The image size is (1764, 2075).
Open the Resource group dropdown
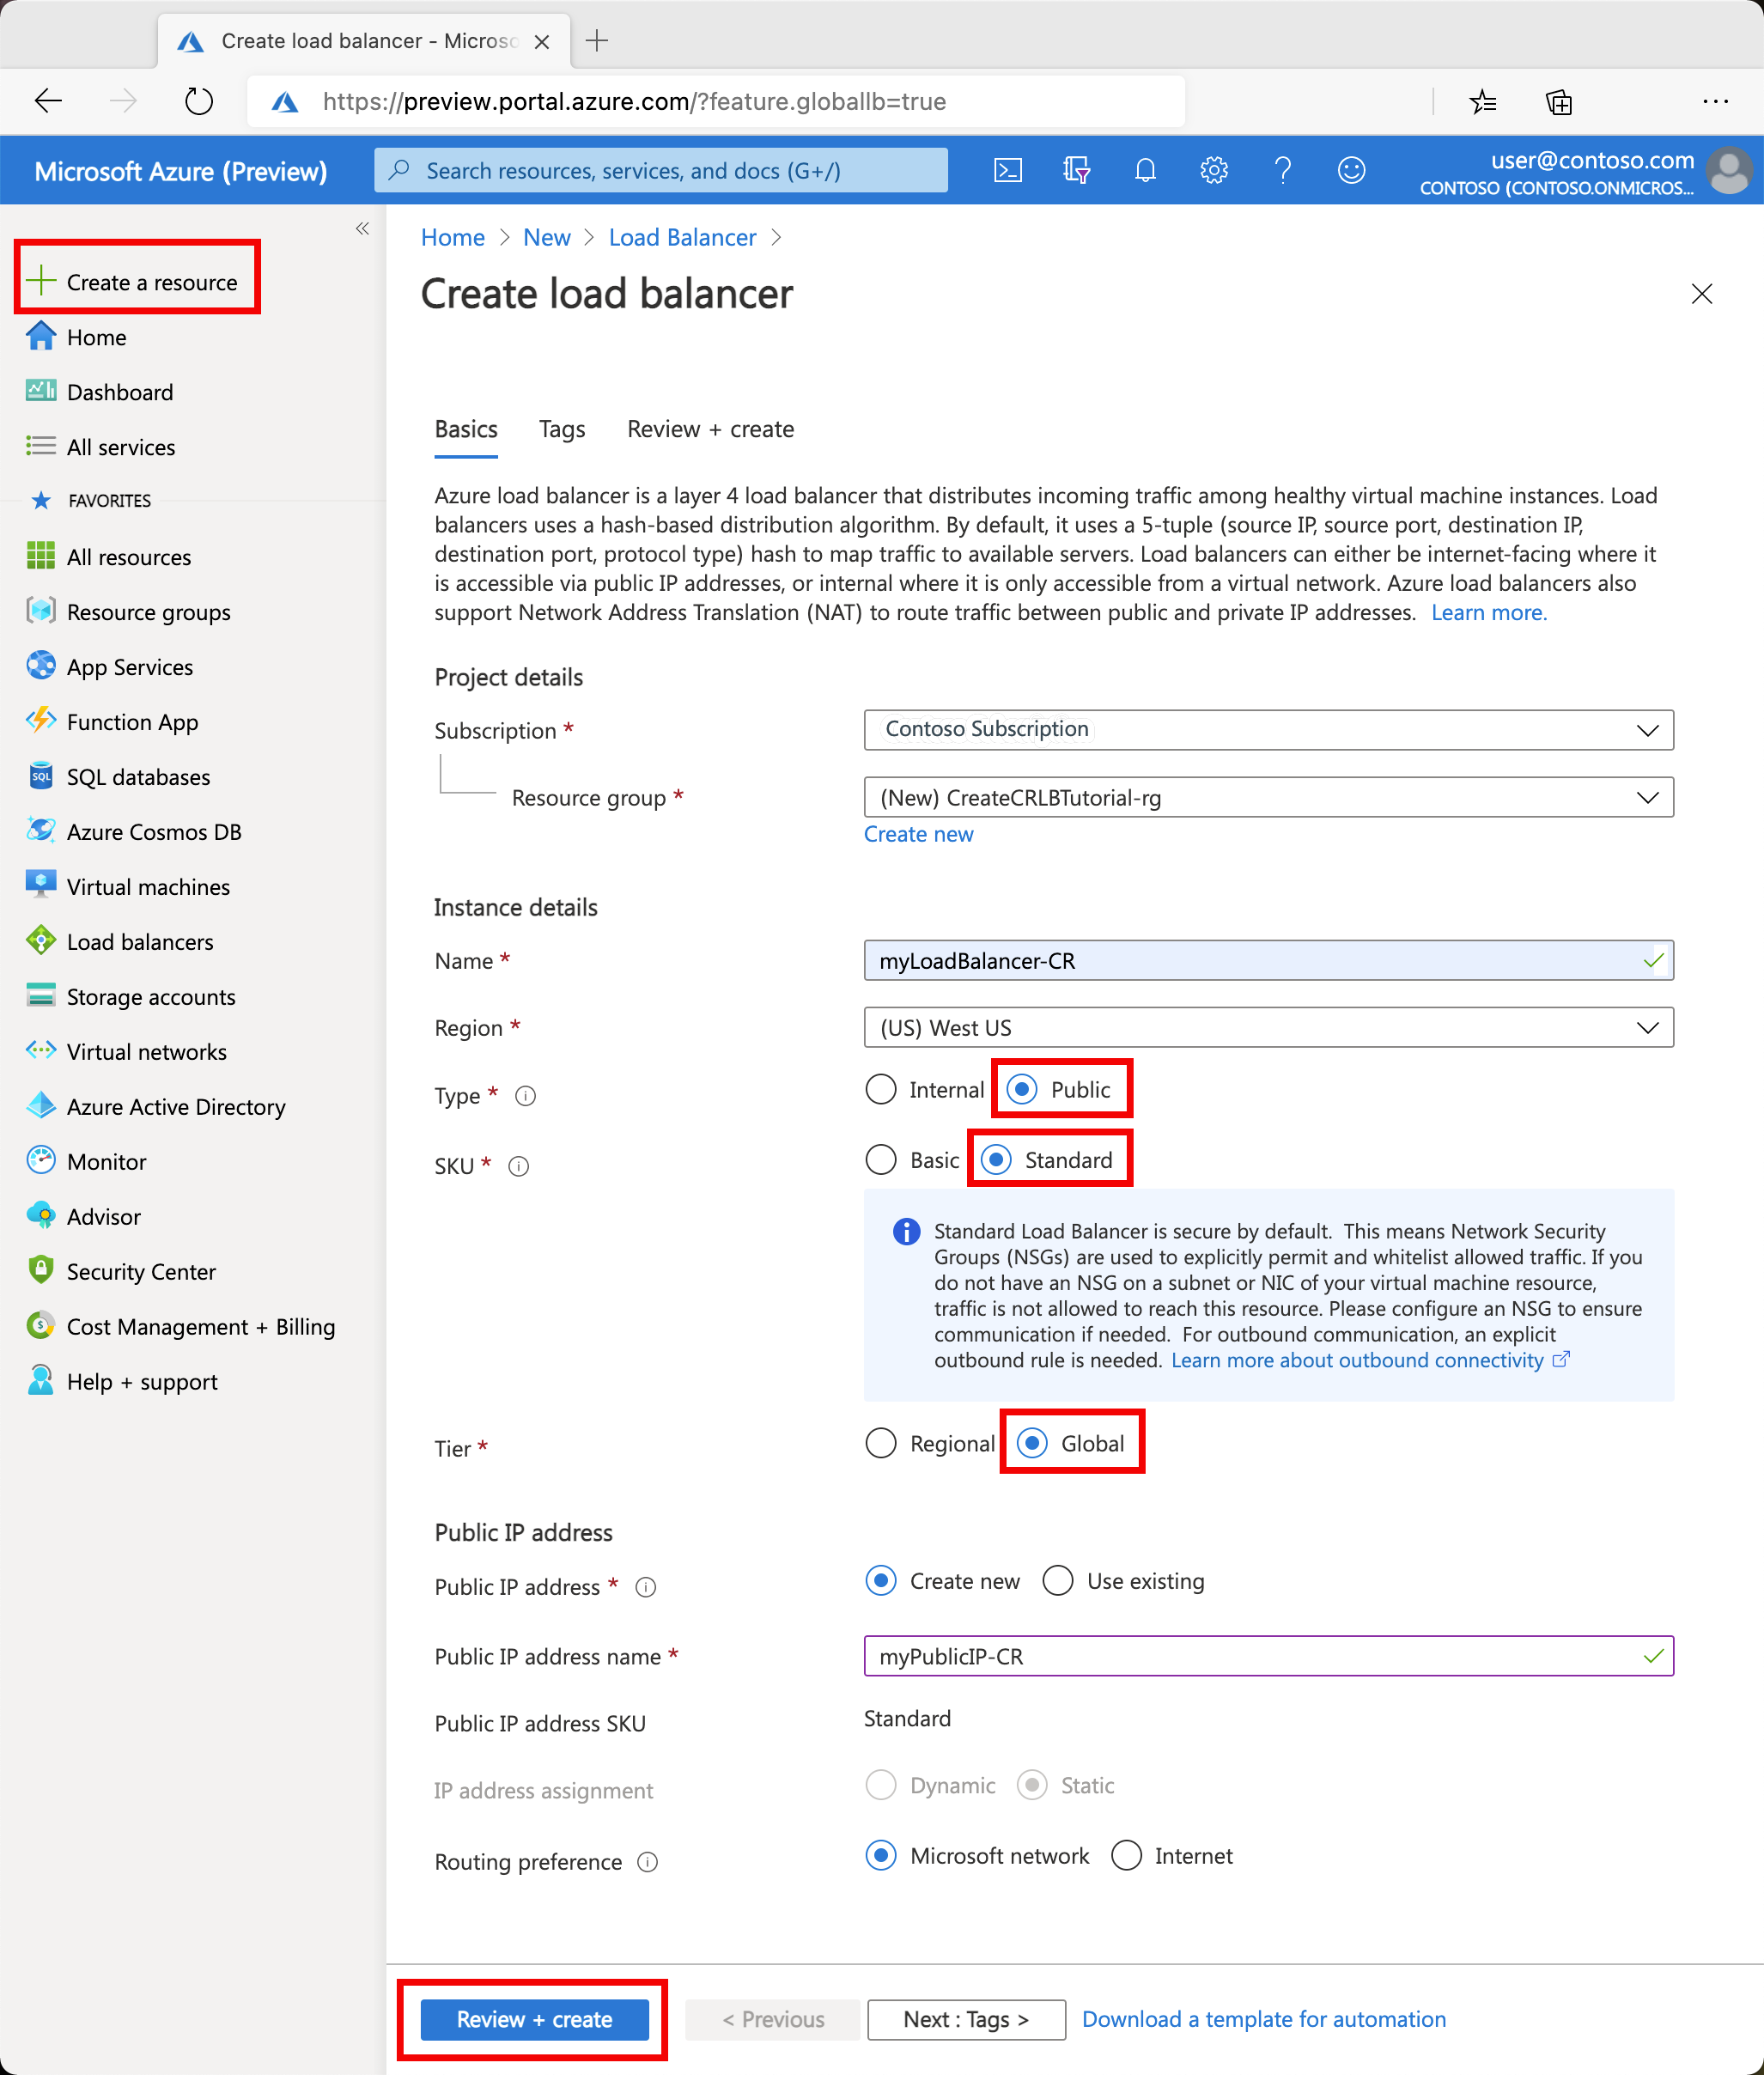(1268, 797)
